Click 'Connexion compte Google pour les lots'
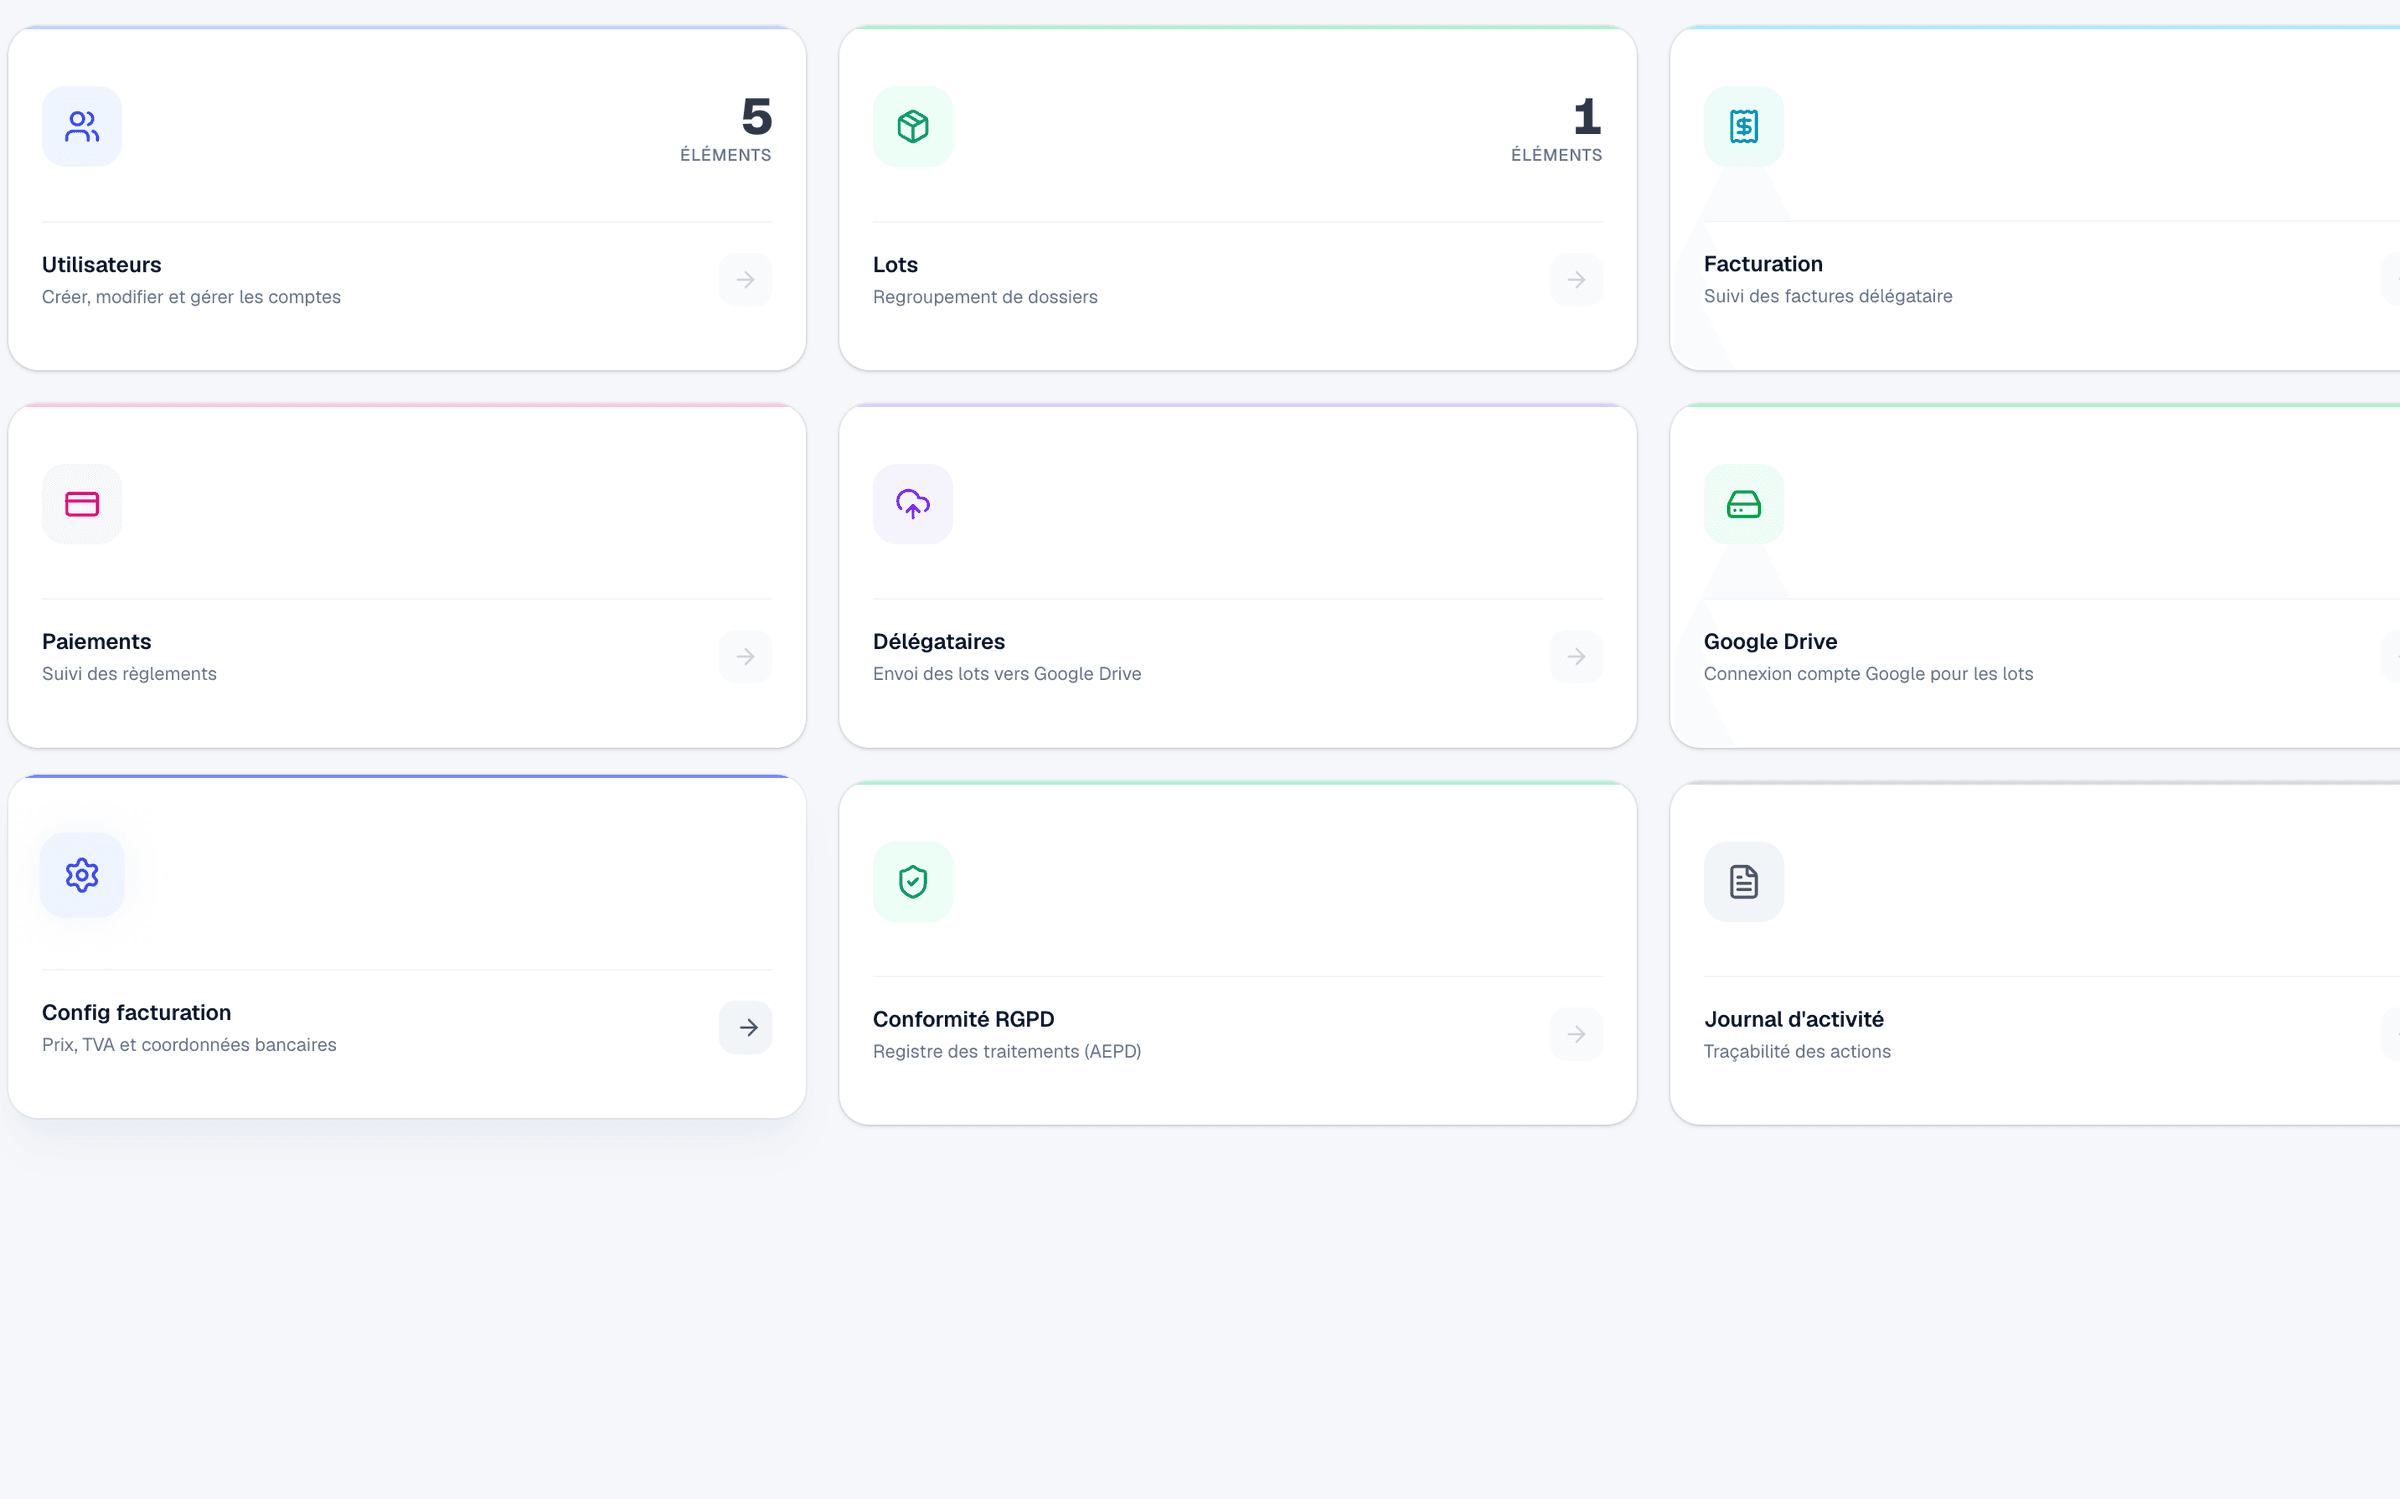 pyautogui.click(x=1869, y=674)
